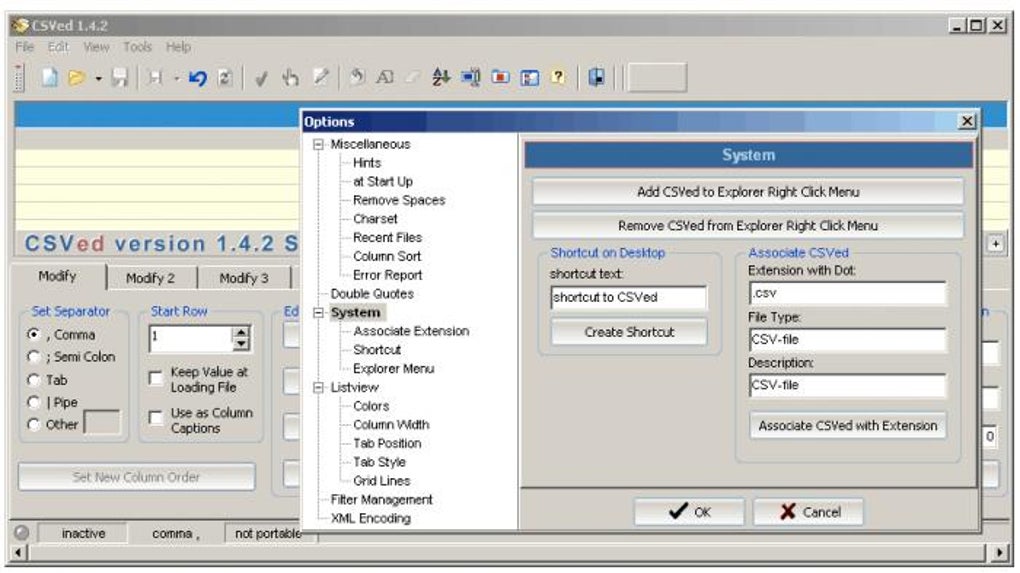Select the Semi Colon separator radio button
Screen dimensions: 1020x573
(34, 356)
